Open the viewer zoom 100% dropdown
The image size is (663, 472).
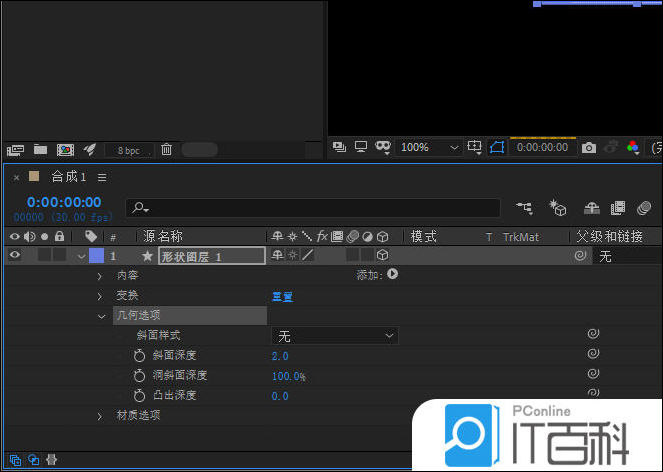pos(429,147)
